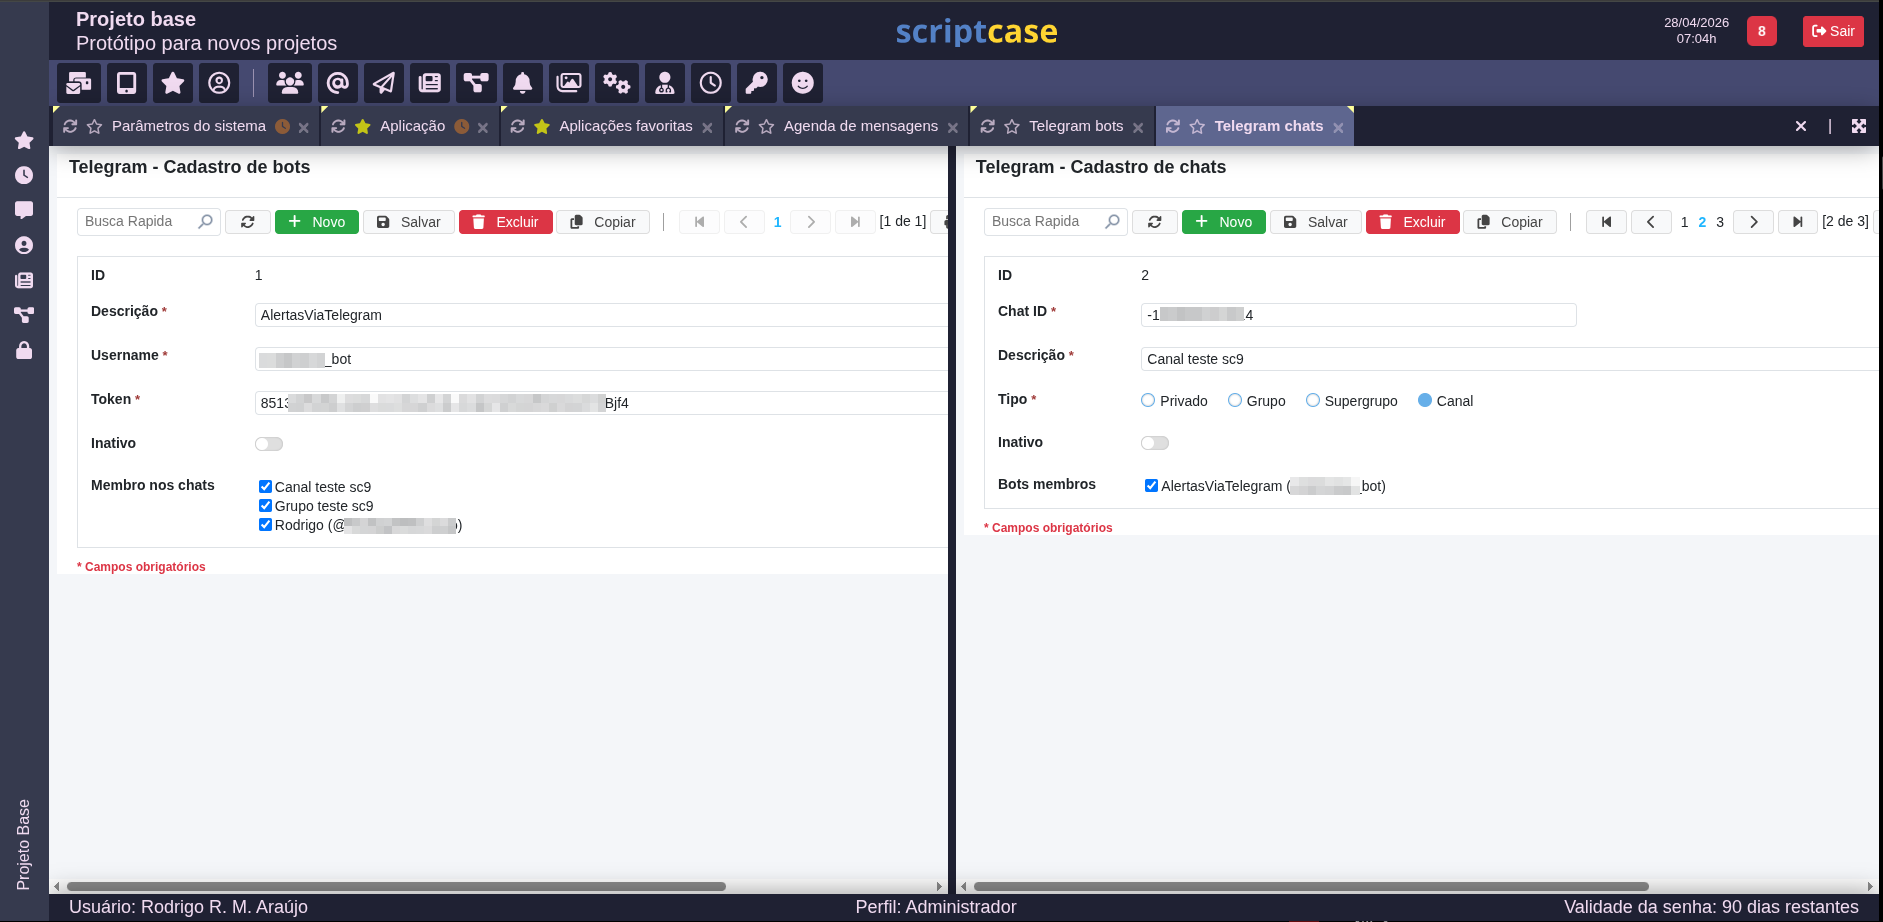Click the red Sair logout button

pos(1833,31)
